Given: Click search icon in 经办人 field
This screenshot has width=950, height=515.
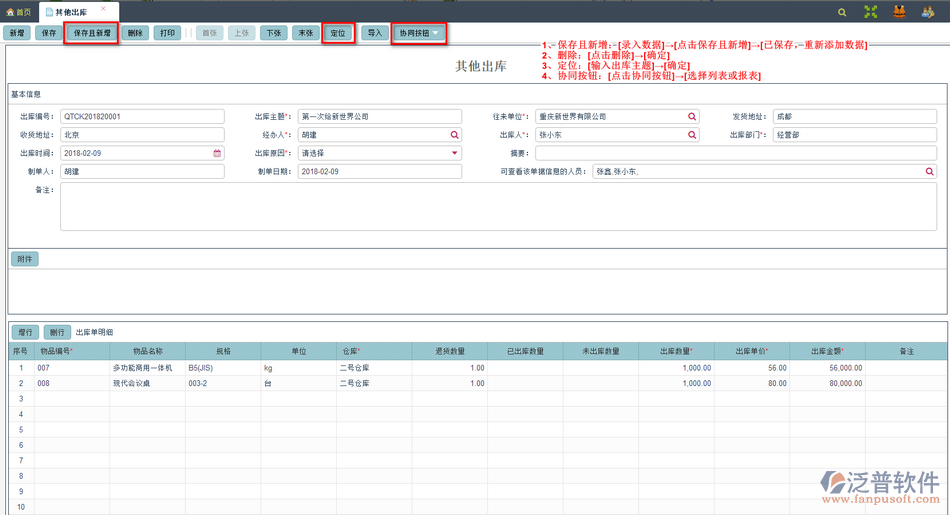Looking at the screenshot, I should click(x=455, y=135).
